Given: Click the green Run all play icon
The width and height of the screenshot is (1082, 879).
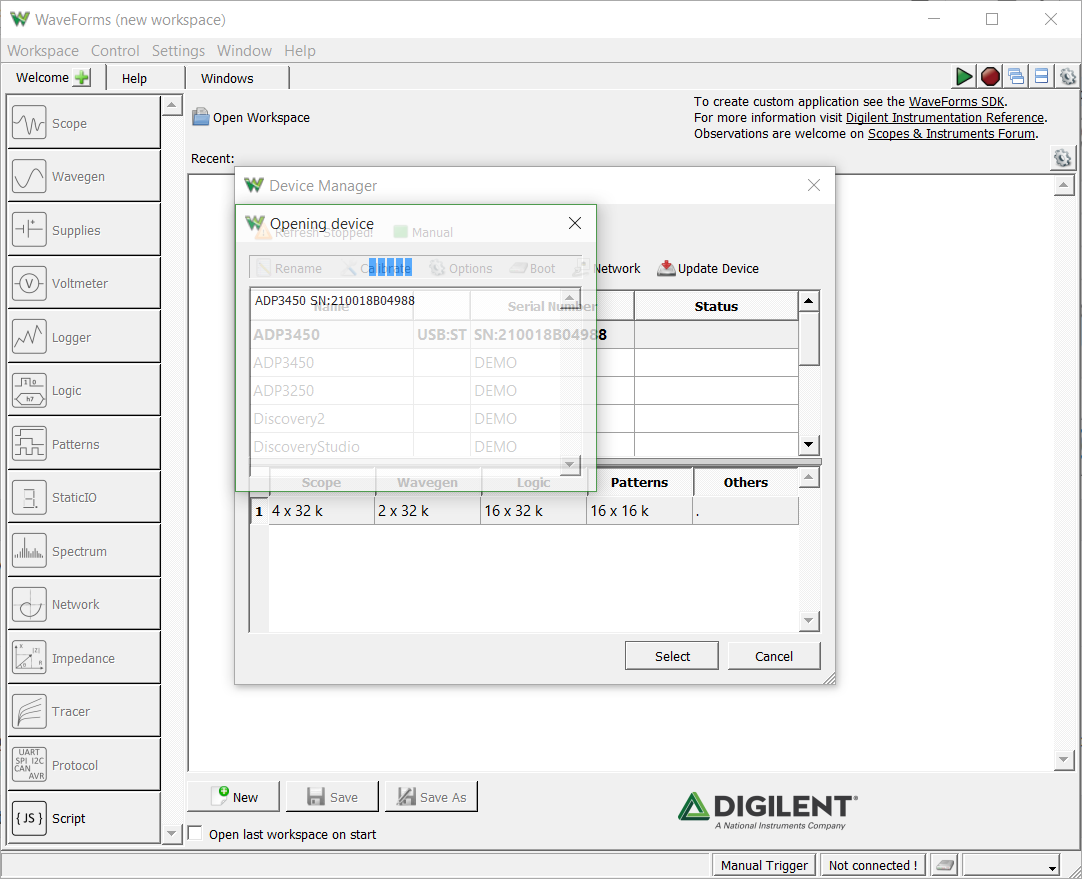Looking at the screenshot, I should point(964,77).
